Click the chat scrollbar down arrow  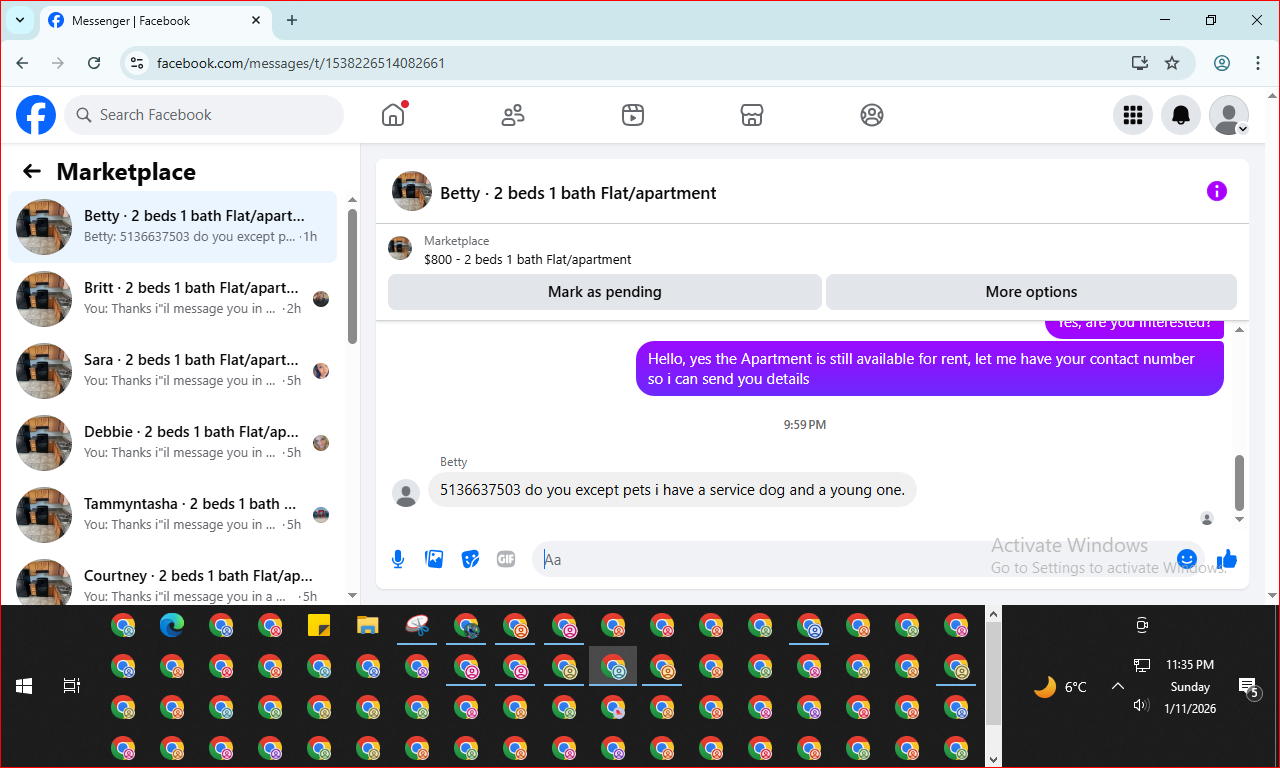point(1240,519)
